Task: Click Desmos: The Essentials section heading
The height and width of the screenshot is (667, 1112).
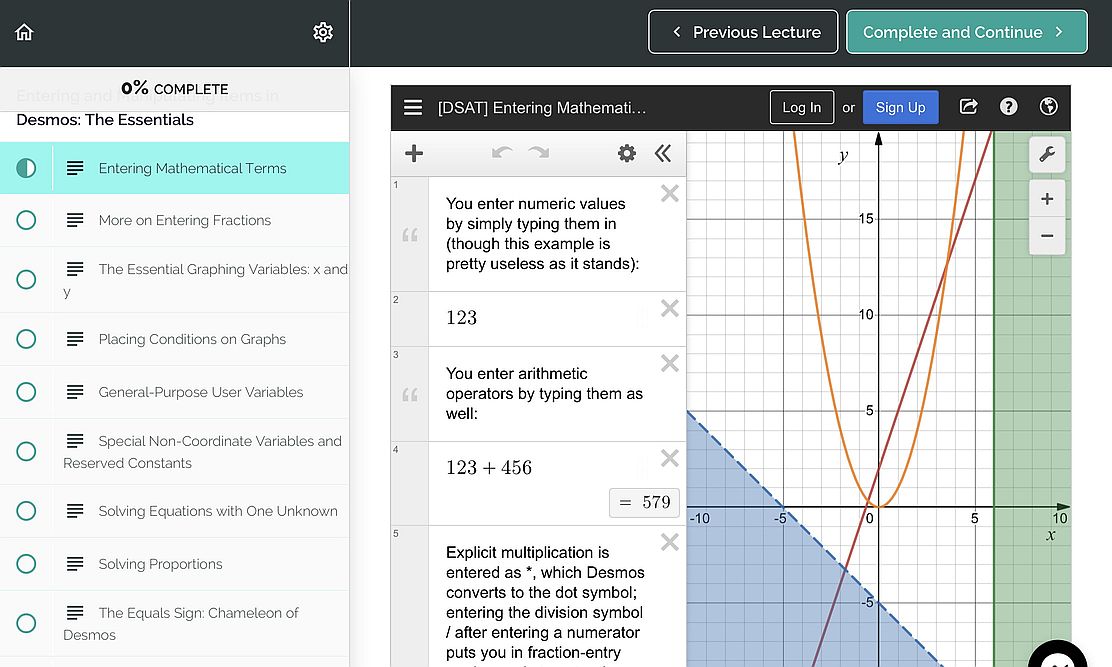Action: [x=105, y=120]
